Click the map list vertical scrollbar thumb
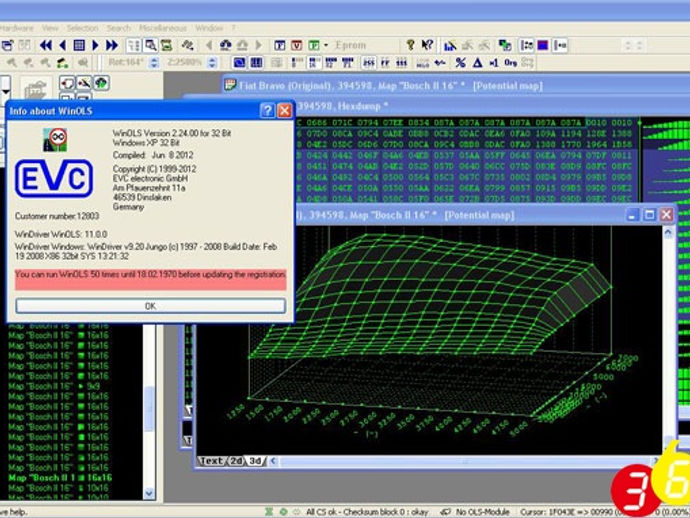This screenshot has width=690, height=518. [149, 409]
